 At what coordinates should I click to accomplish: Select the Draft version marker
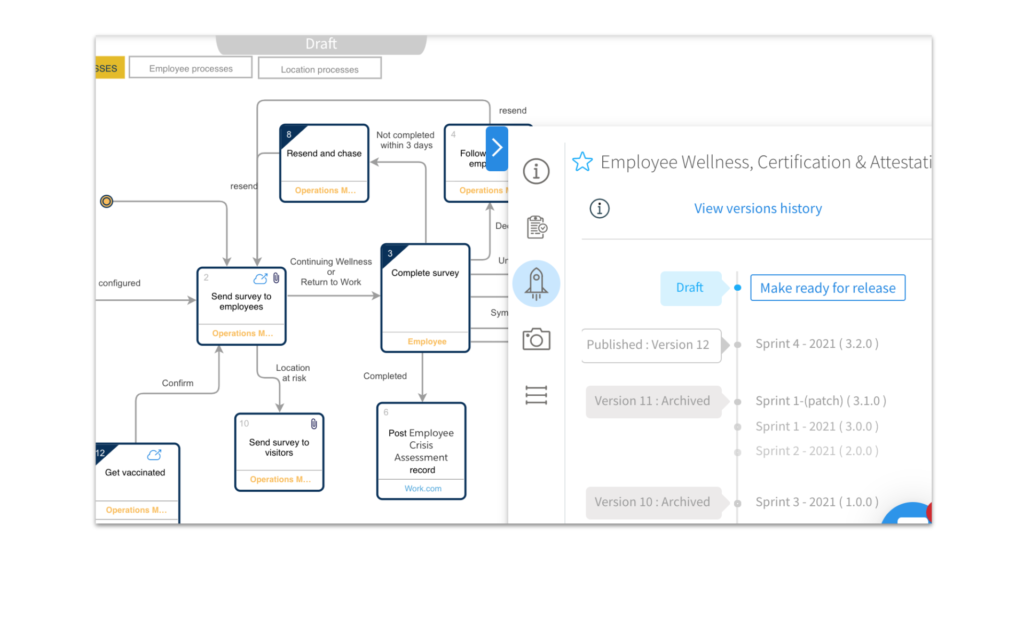point(690,288)
